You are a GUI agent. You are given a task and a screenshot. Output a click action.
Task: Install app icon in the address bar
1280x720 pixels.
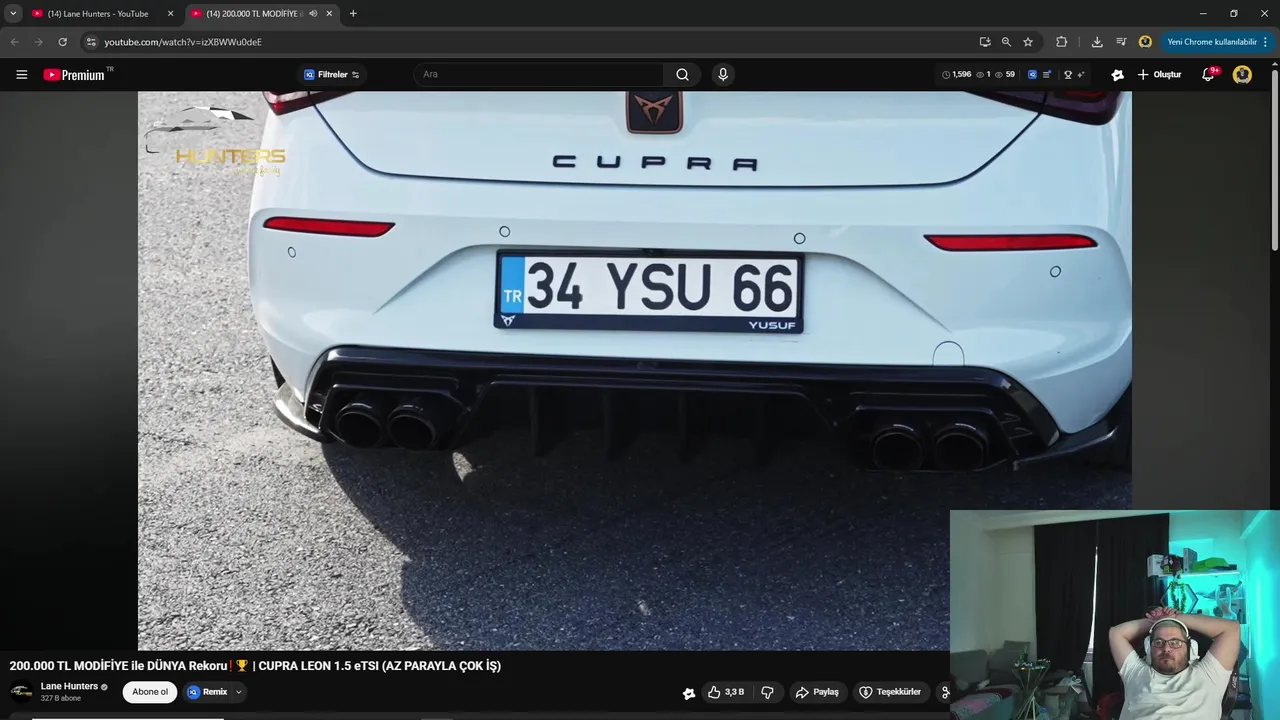(985, 42)
